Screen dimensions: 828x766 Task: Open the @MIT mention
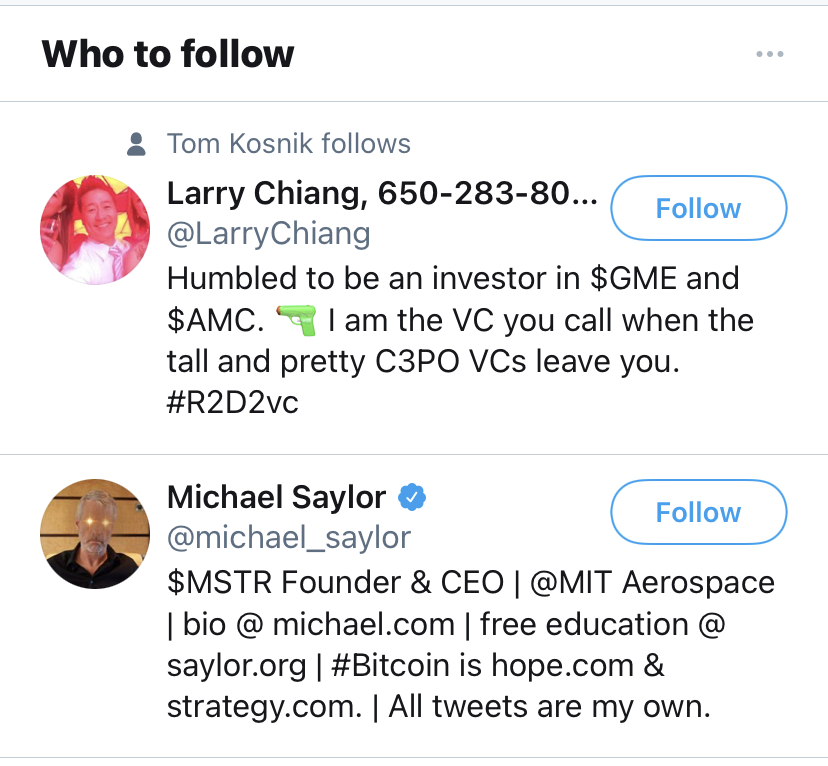coord(567,581)
